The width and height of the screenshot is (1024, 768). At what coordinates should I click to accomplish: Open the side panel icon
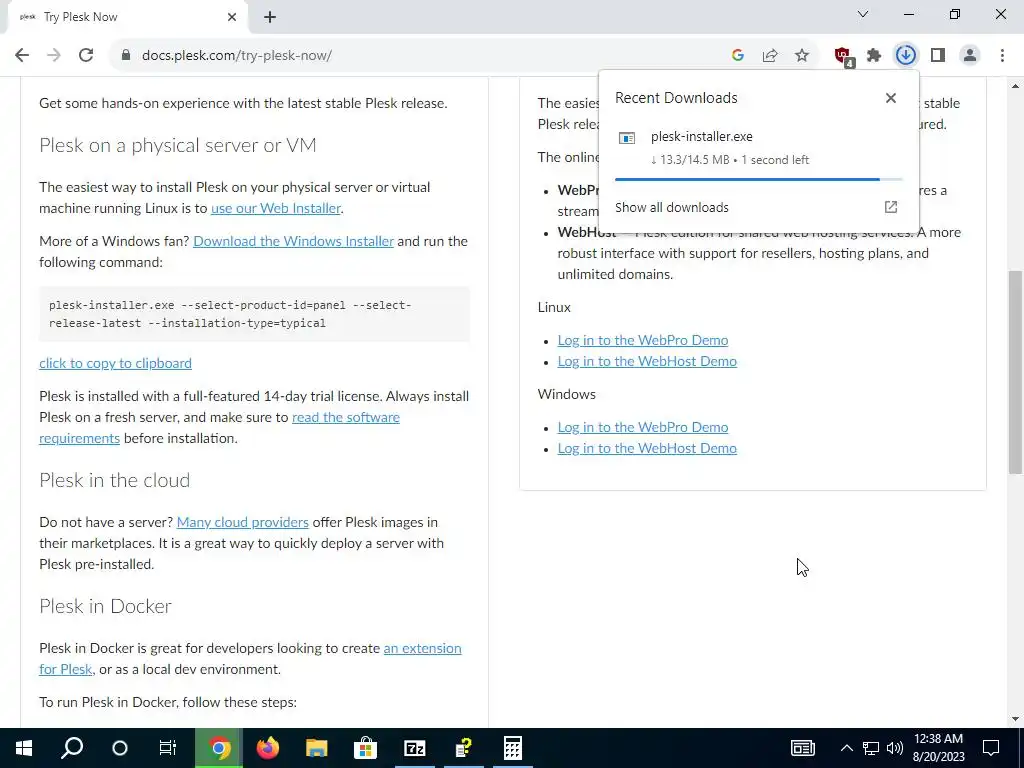point(938,56)
